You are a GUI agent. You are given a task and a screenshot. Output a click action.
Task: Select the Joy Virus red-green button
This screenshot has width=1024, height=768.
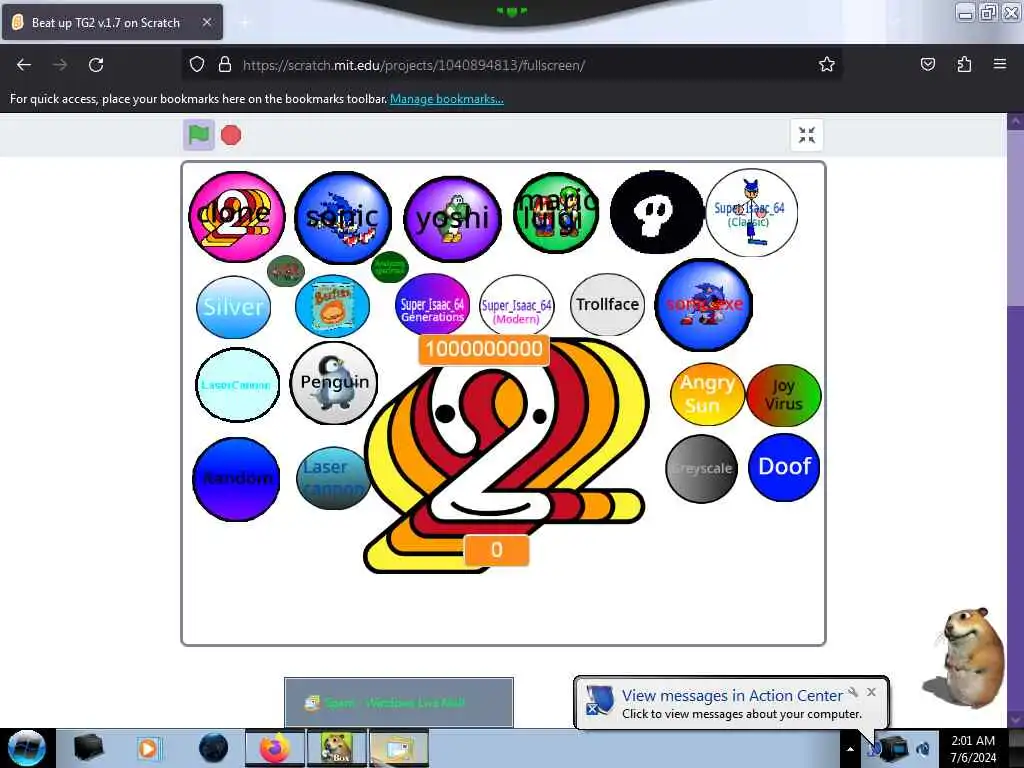pos(783,395)
